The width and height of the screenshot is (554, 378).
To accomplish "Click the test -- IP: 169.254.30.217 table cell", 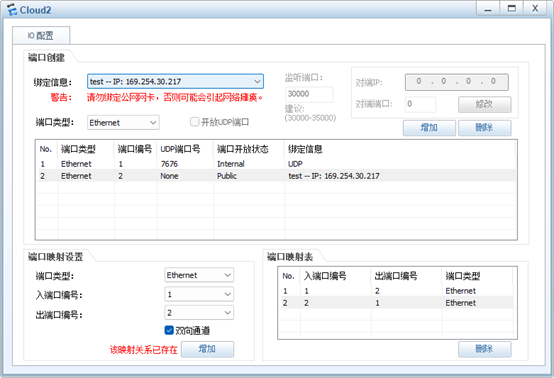I will pos(334,176).
